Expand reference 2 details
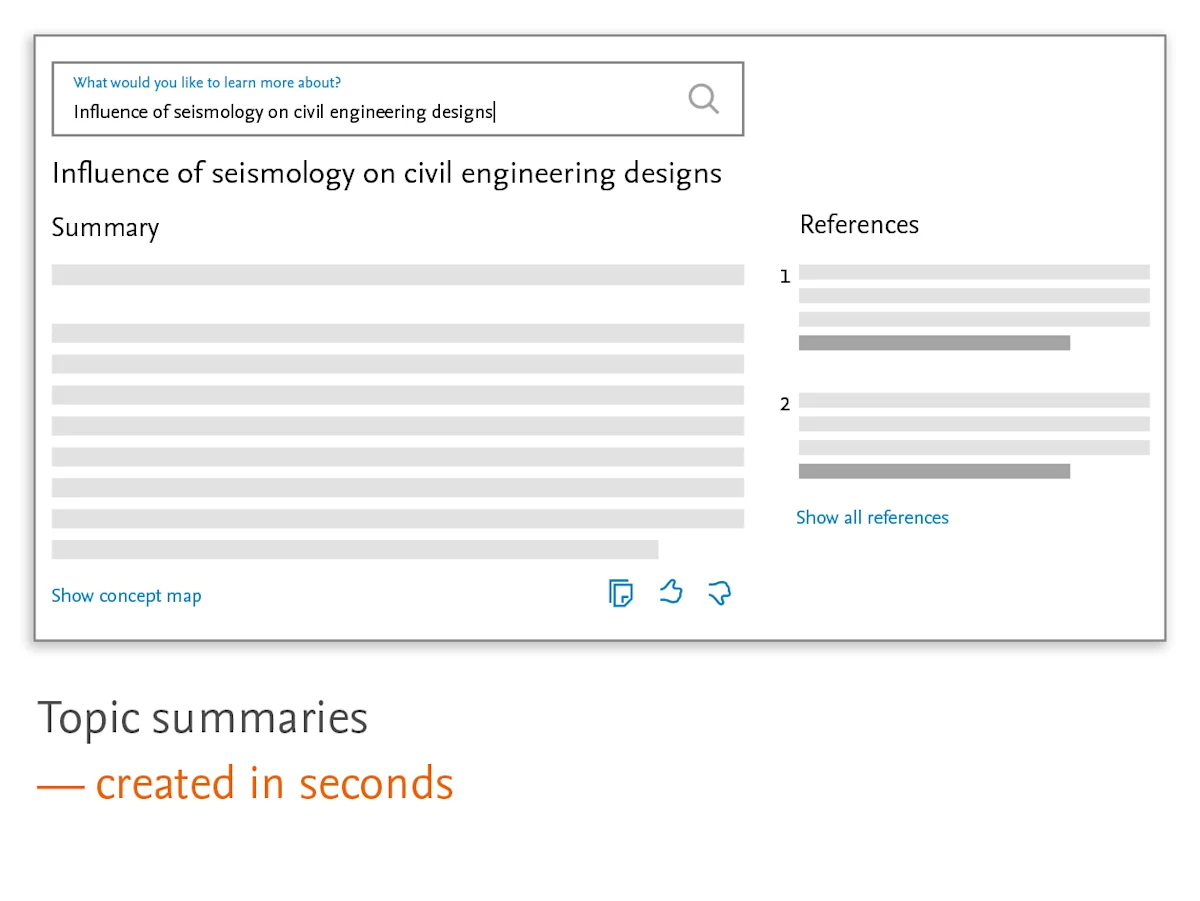This screenshot has height=901, width=1200. (x=784, y=404)
